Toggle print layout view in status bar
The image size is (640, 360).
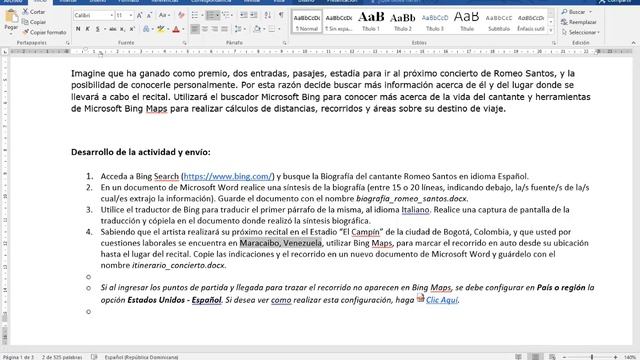click(x=535, y=357)
